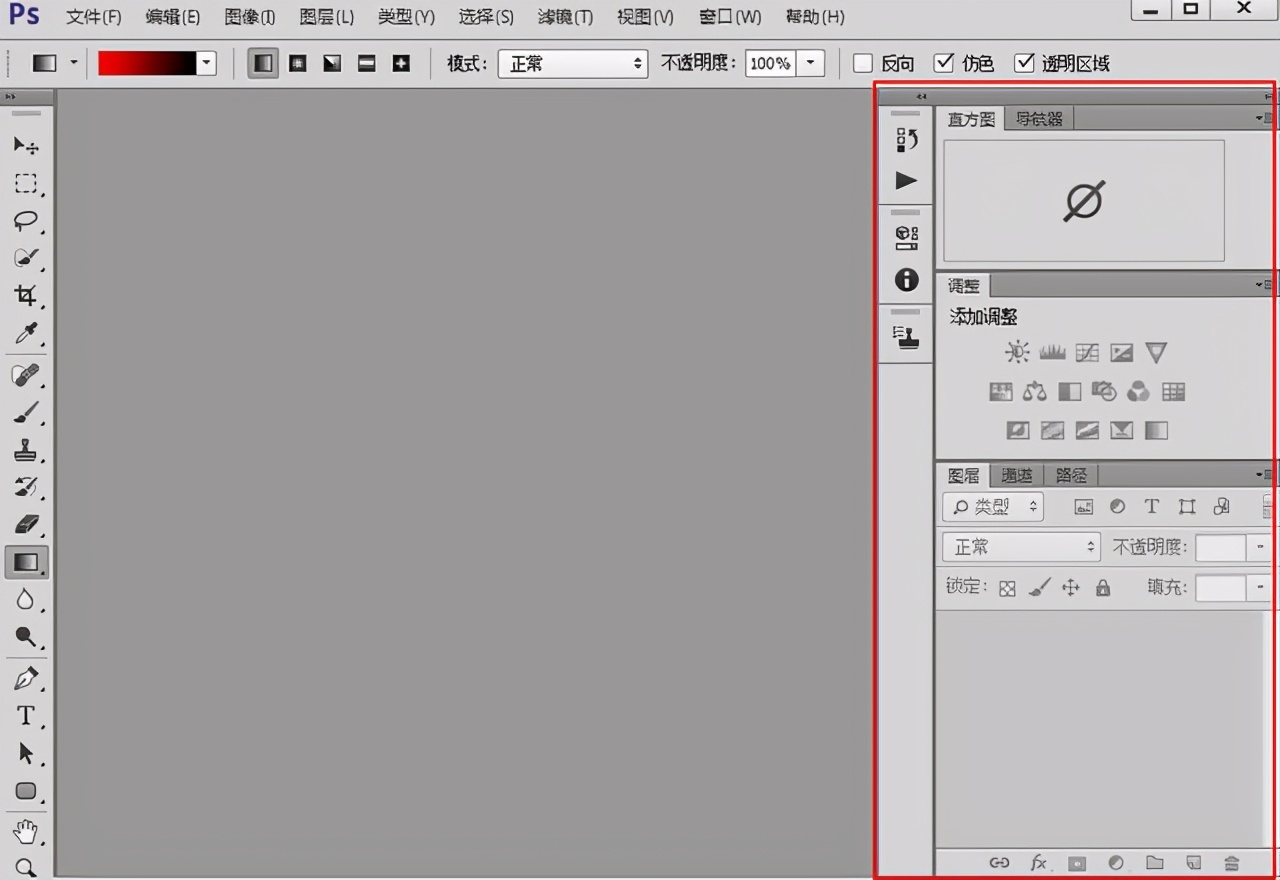1280x880 pixels.
Task: Select the Move tool
Action: click(x=26, y=146)
